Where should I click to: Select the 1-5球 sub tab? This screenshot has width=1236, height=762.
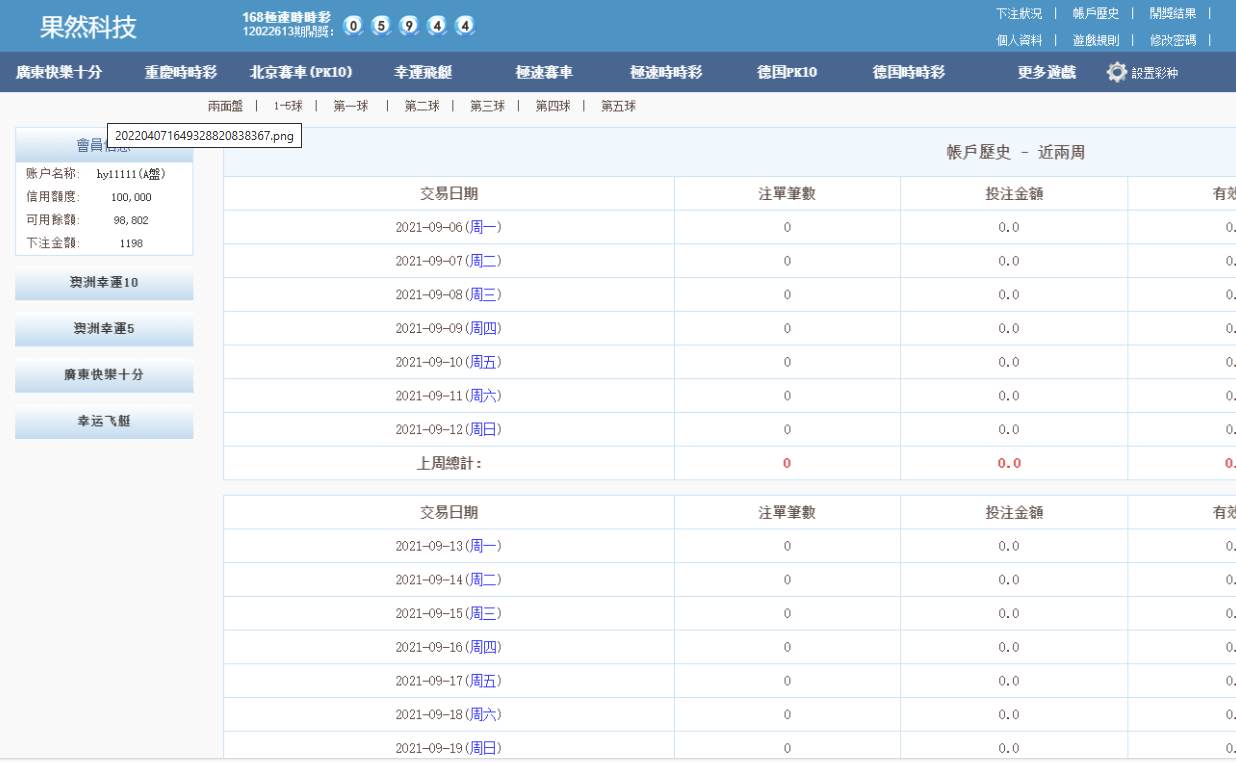pyautogui.click(x=288, y=106)
